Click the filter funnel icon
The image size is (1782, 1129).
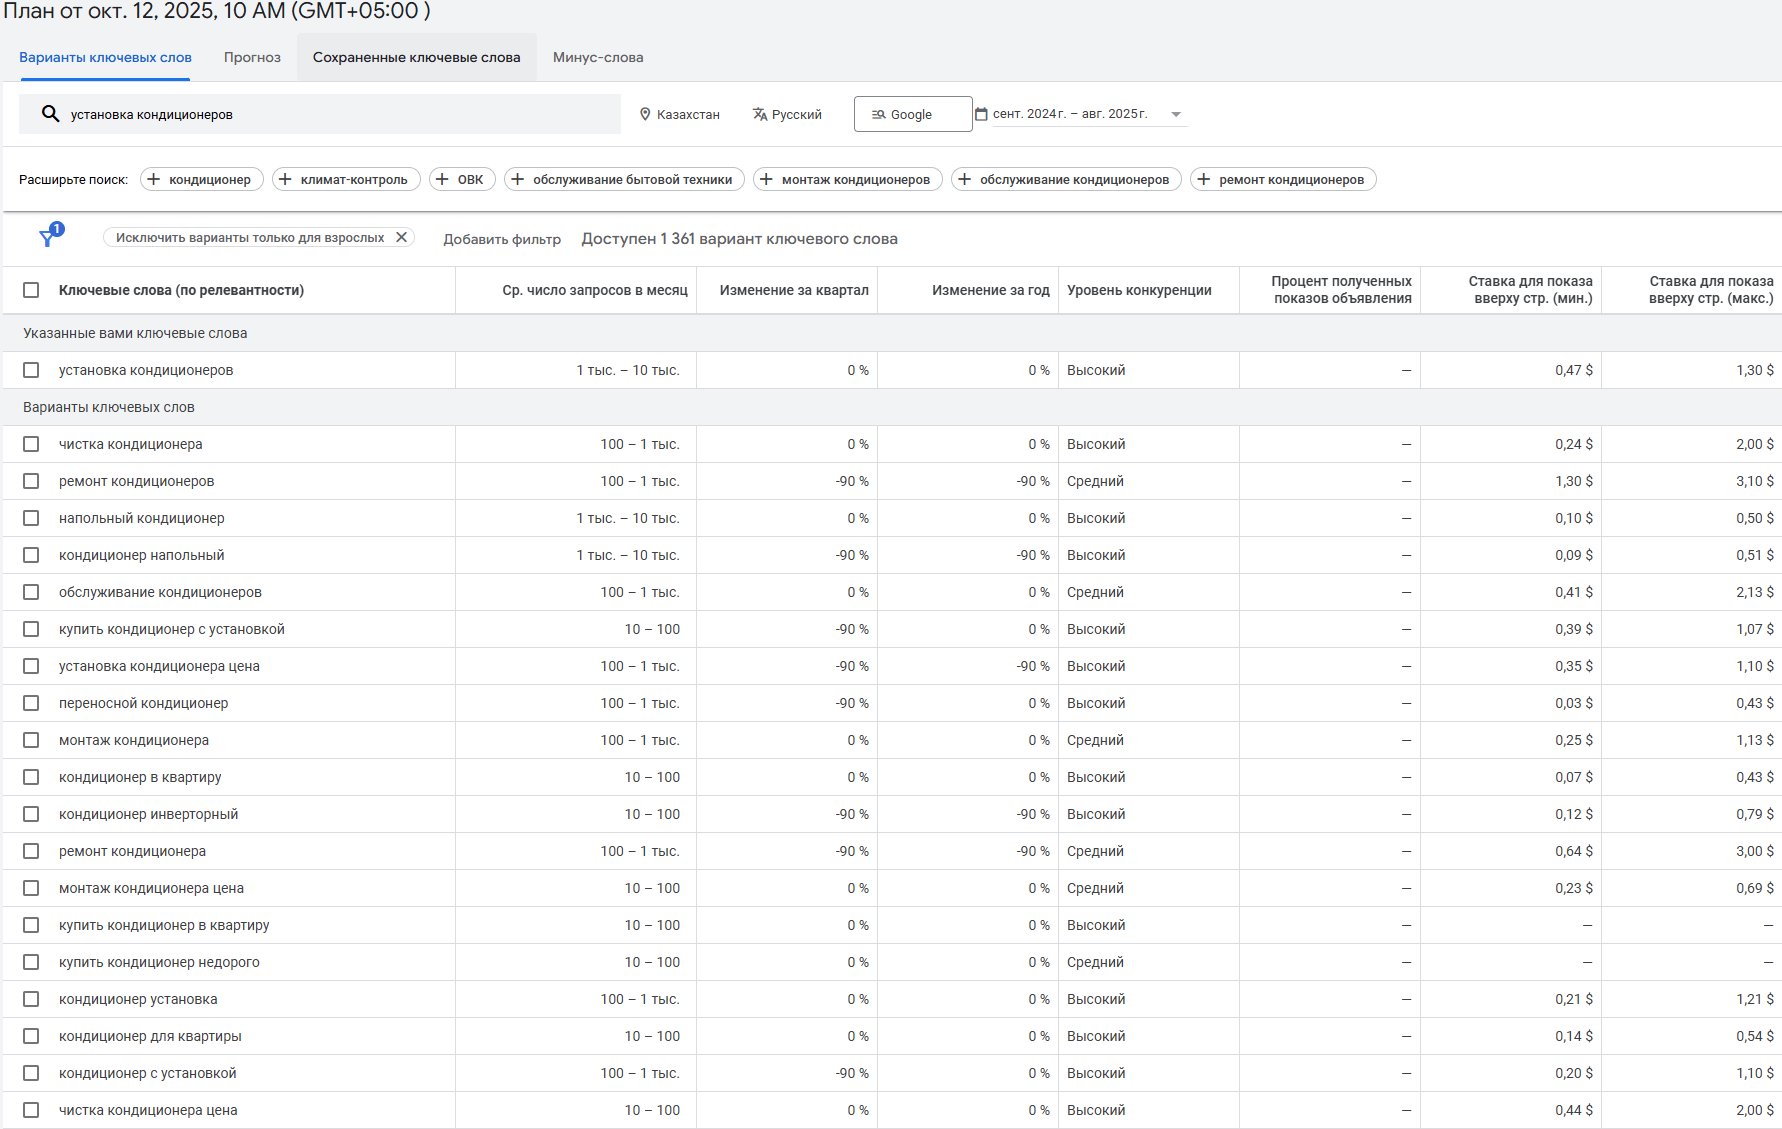(x=48, y=237)
